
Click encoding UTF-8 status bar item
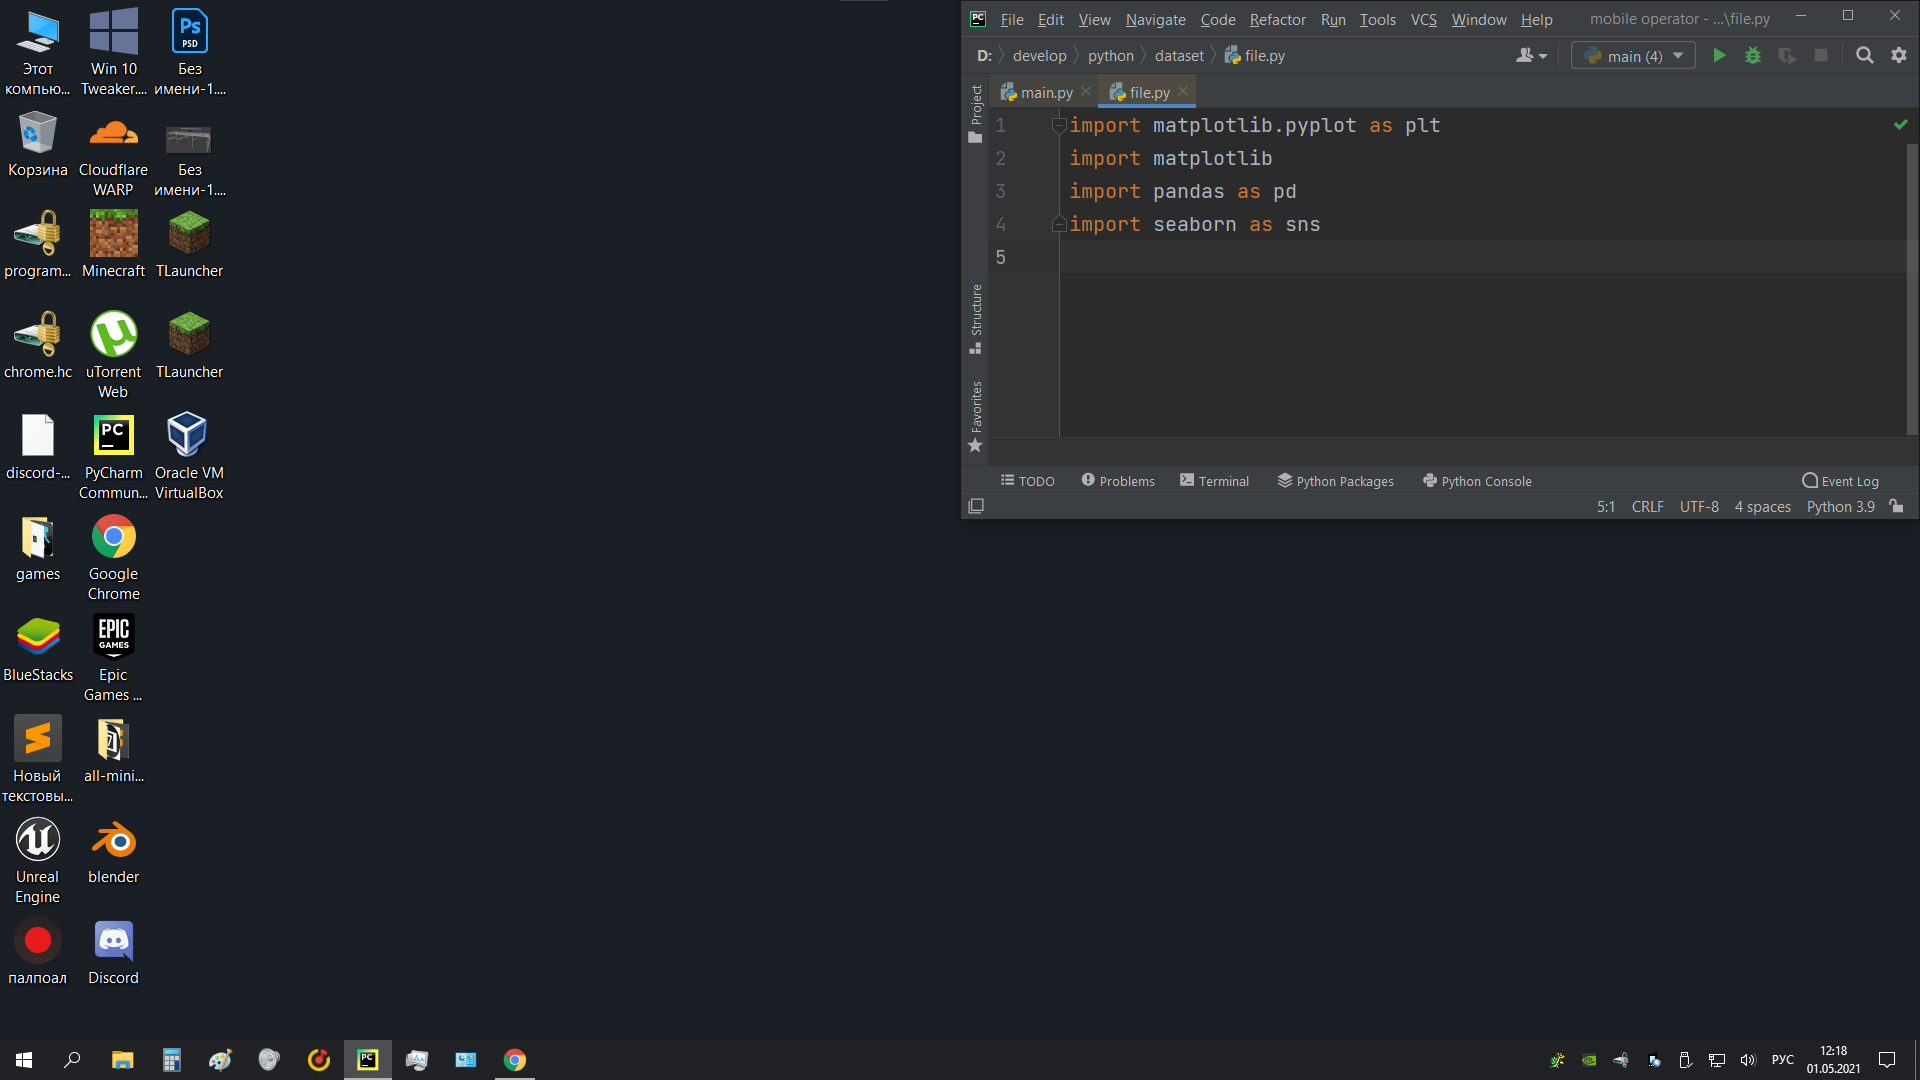1701,506
